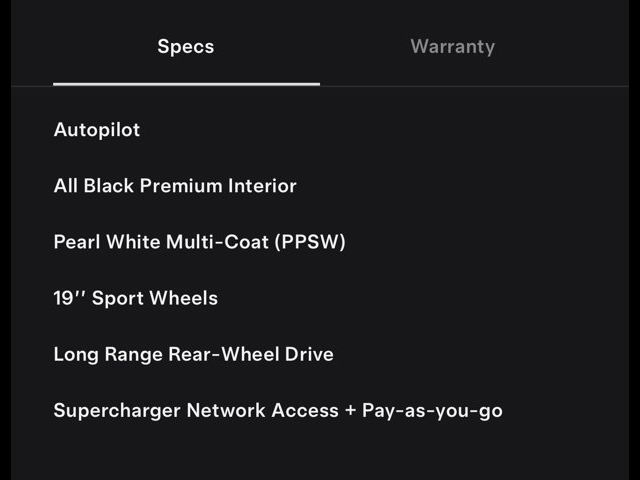Switch to the Warranty tab
The height and width of the screenshot is (480, 640).
click(x=452, y=47)
